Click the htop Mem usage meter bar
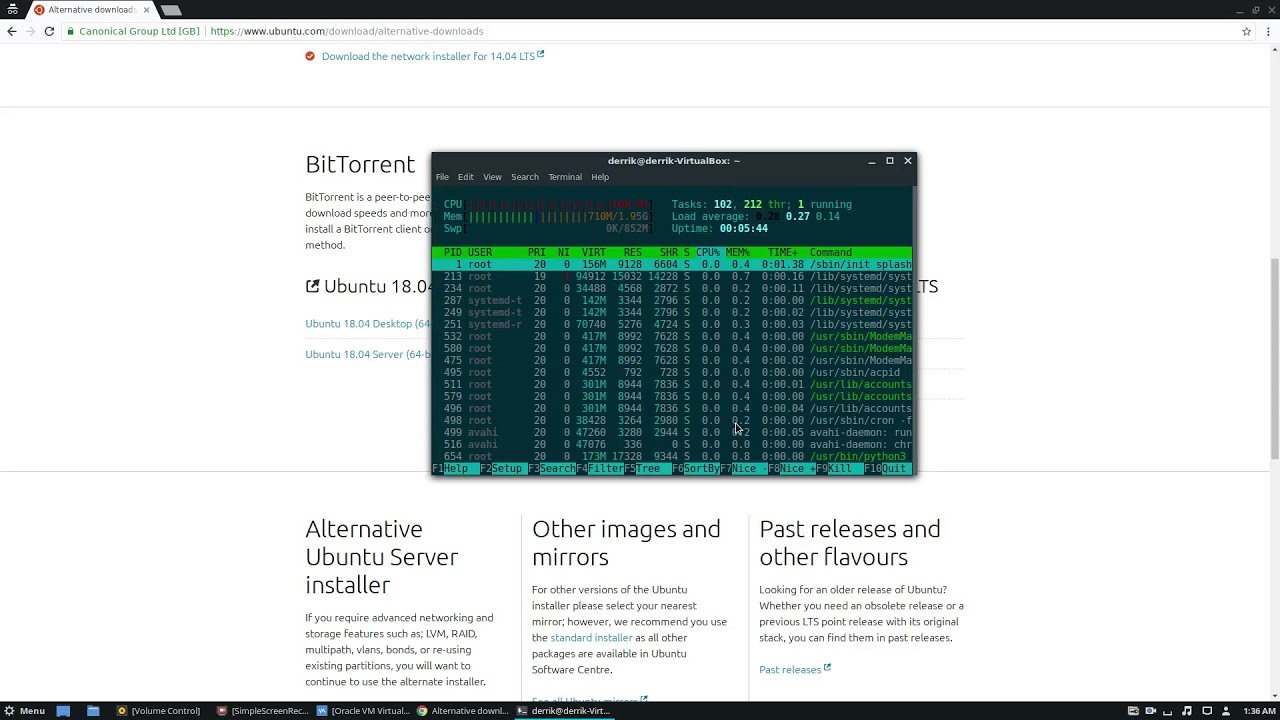 [x=547, y=217]
